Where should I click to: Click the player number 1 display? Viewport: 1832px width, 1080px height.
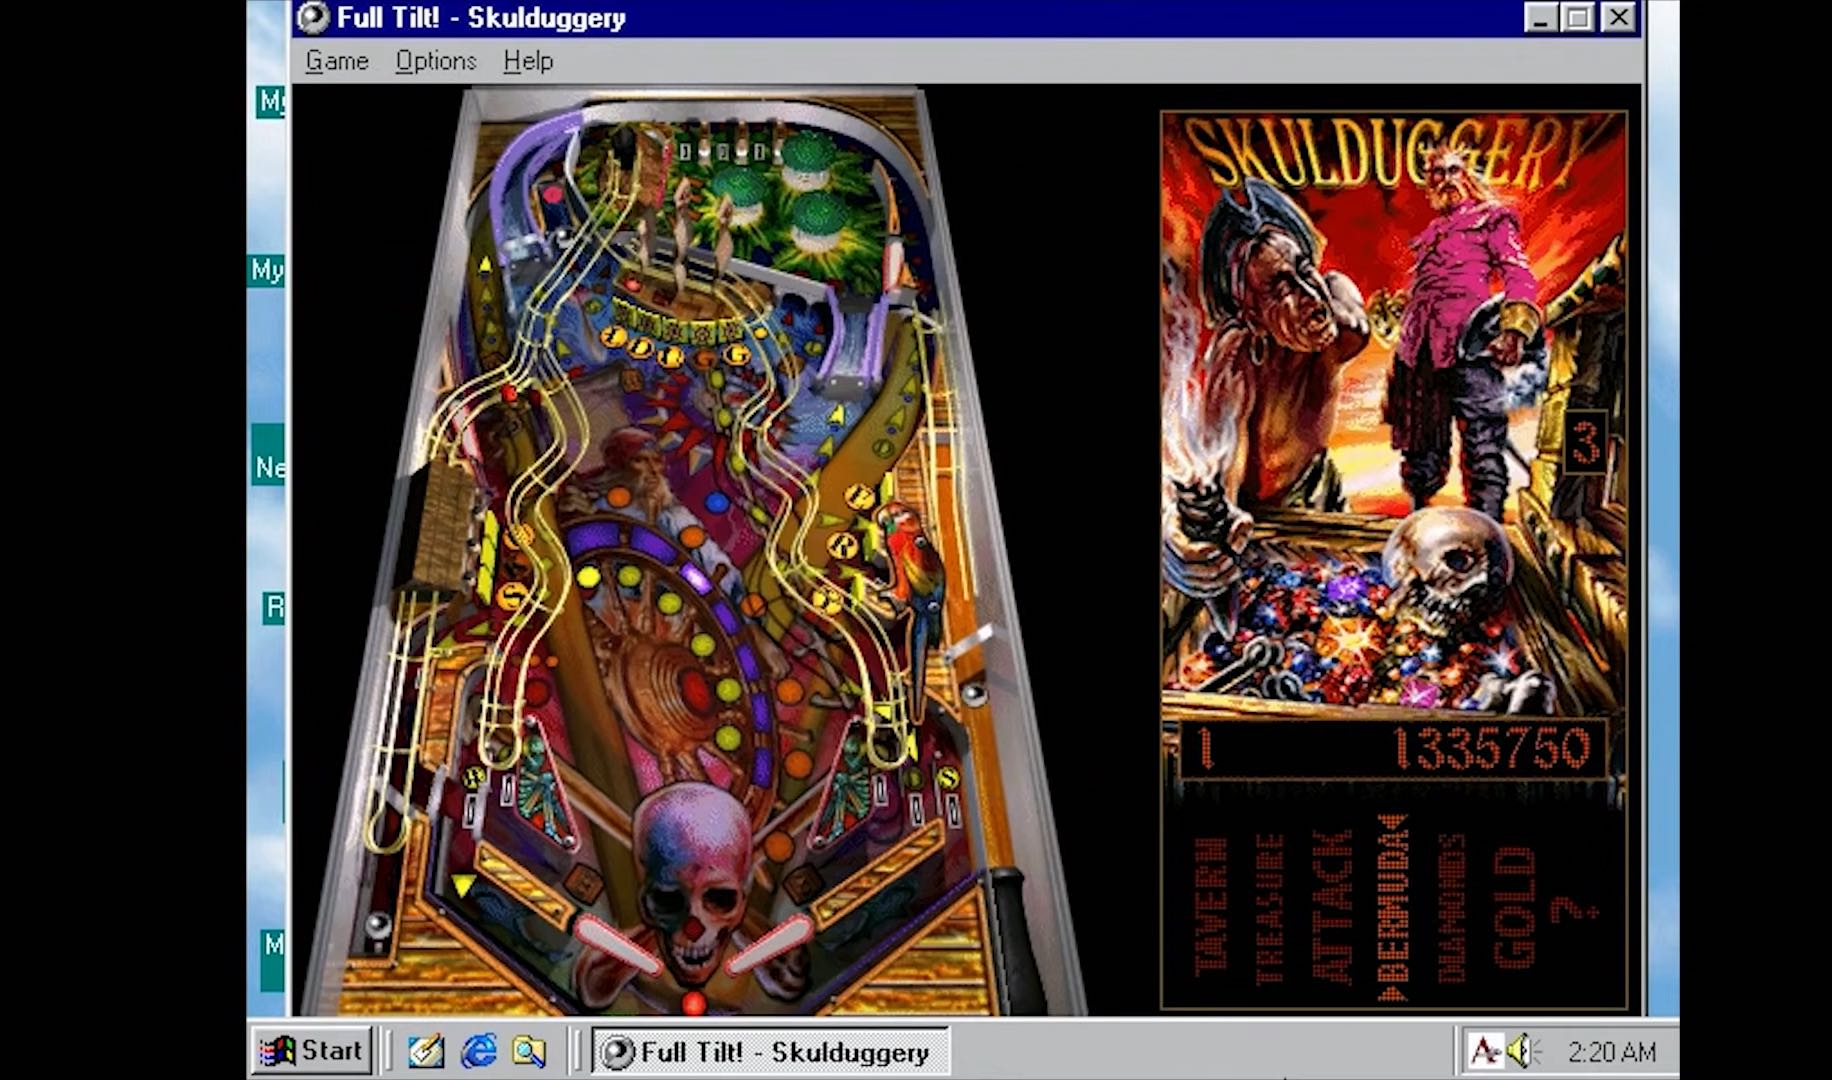pos(1205,749)
